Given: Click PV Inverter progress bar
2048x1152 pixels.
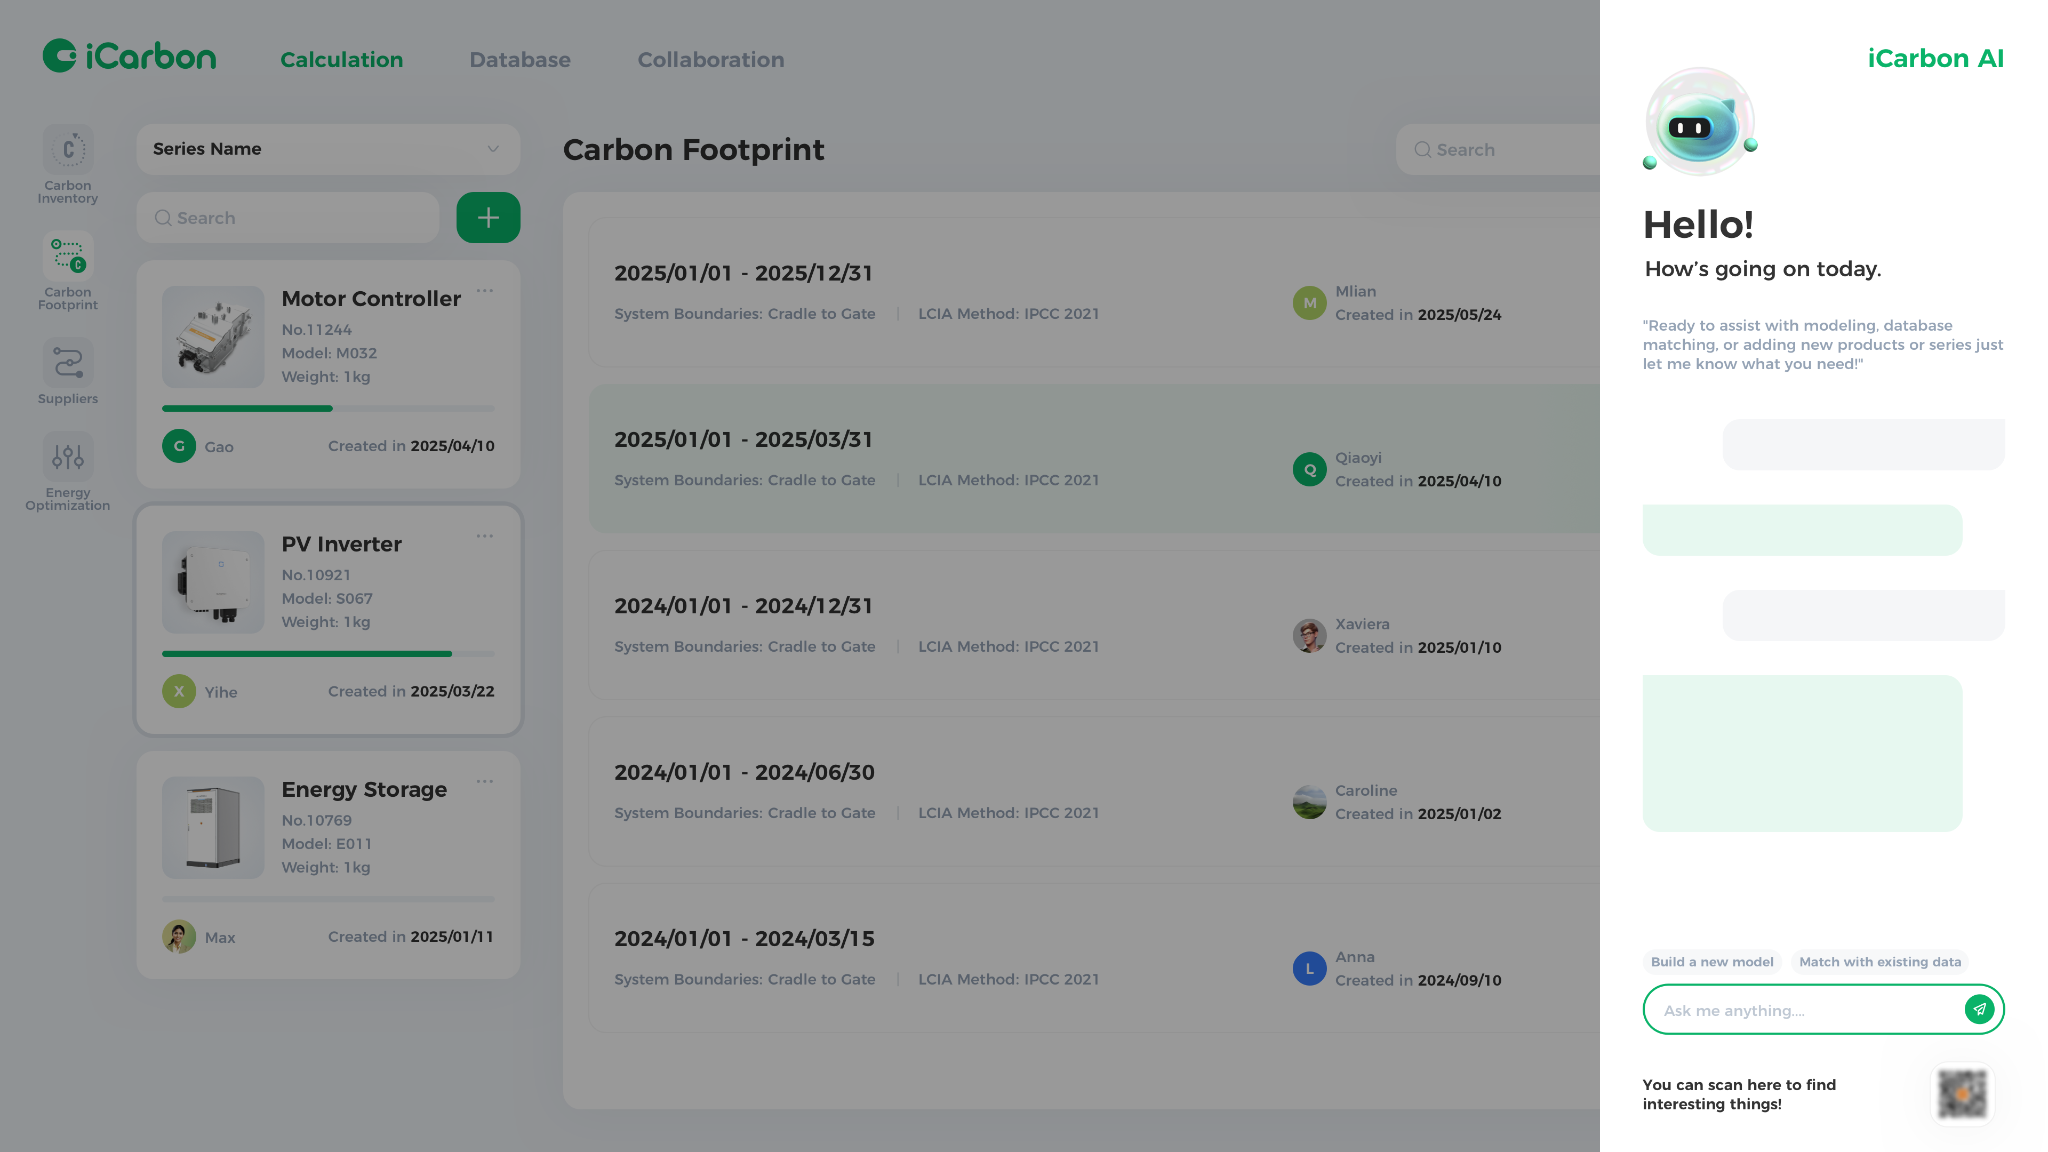Looking at the screenshot, I should point(328,654).
